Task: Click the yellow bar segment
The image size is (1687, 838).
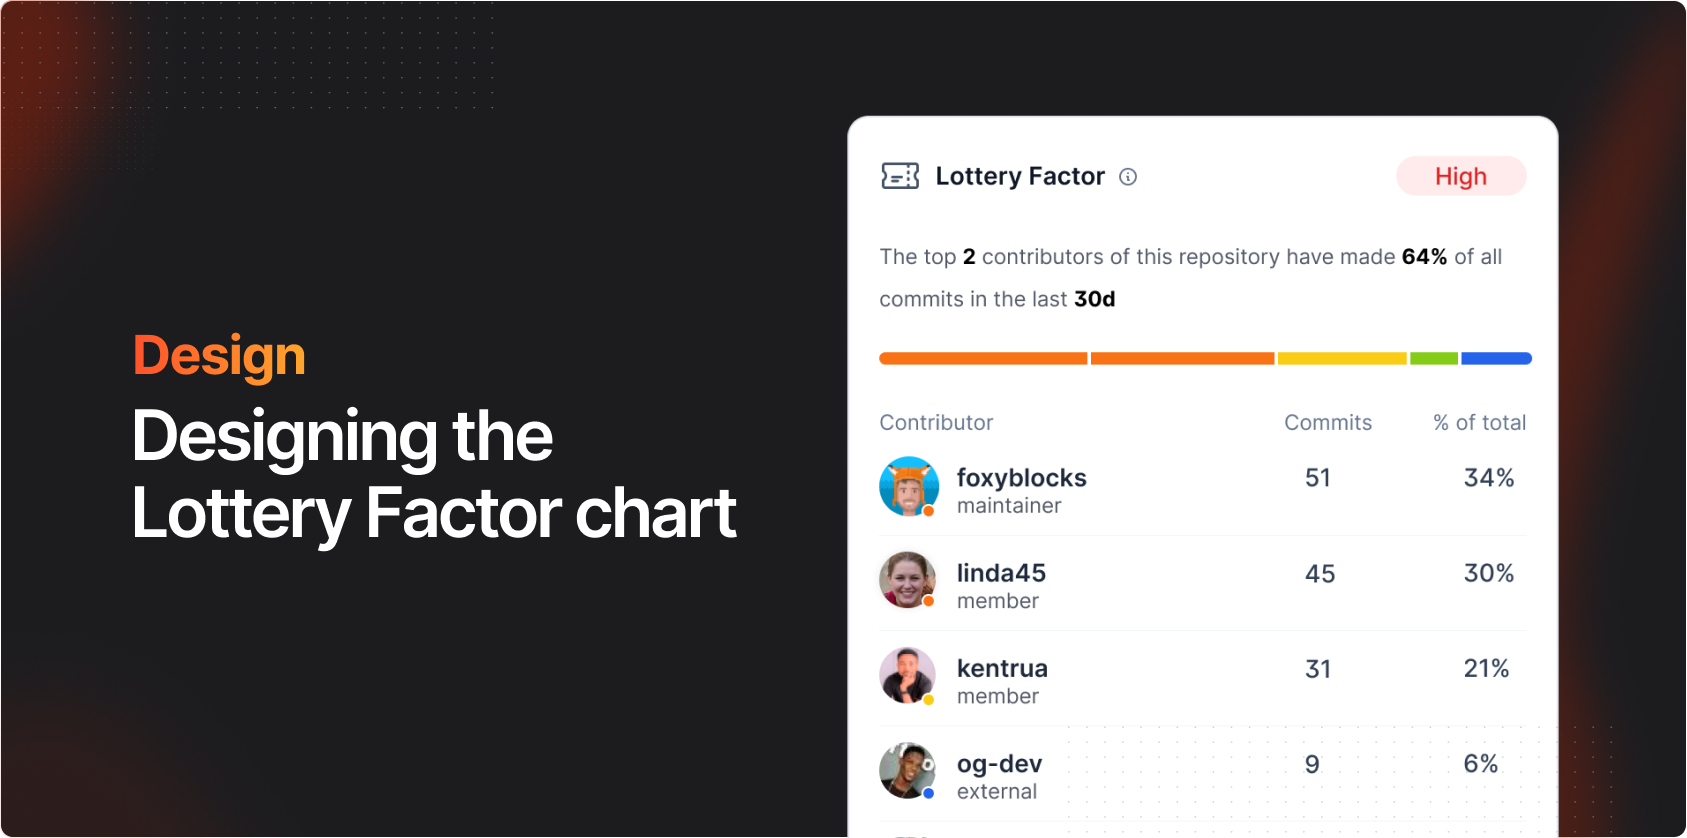Action: (1342, 358)
